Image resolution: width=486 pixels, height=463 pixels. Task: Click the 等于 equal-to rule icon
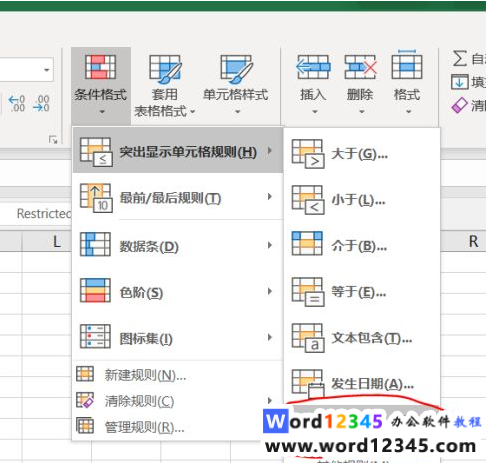point(308,292)
